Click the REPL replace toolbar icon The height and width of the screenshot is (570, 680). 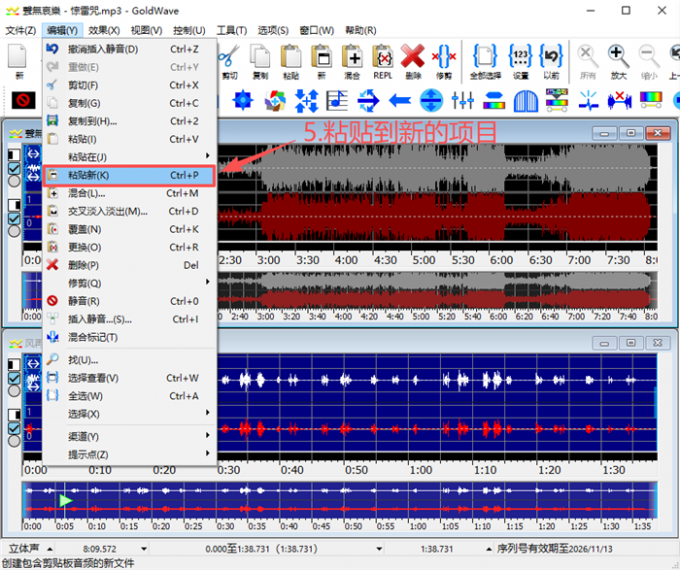coord(382,57)
